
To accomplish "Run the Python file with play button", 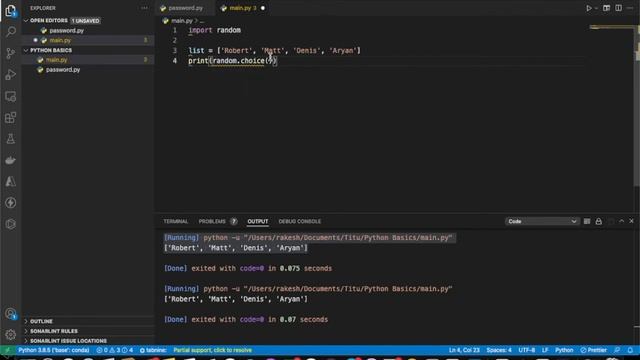I will coord(589,8).
